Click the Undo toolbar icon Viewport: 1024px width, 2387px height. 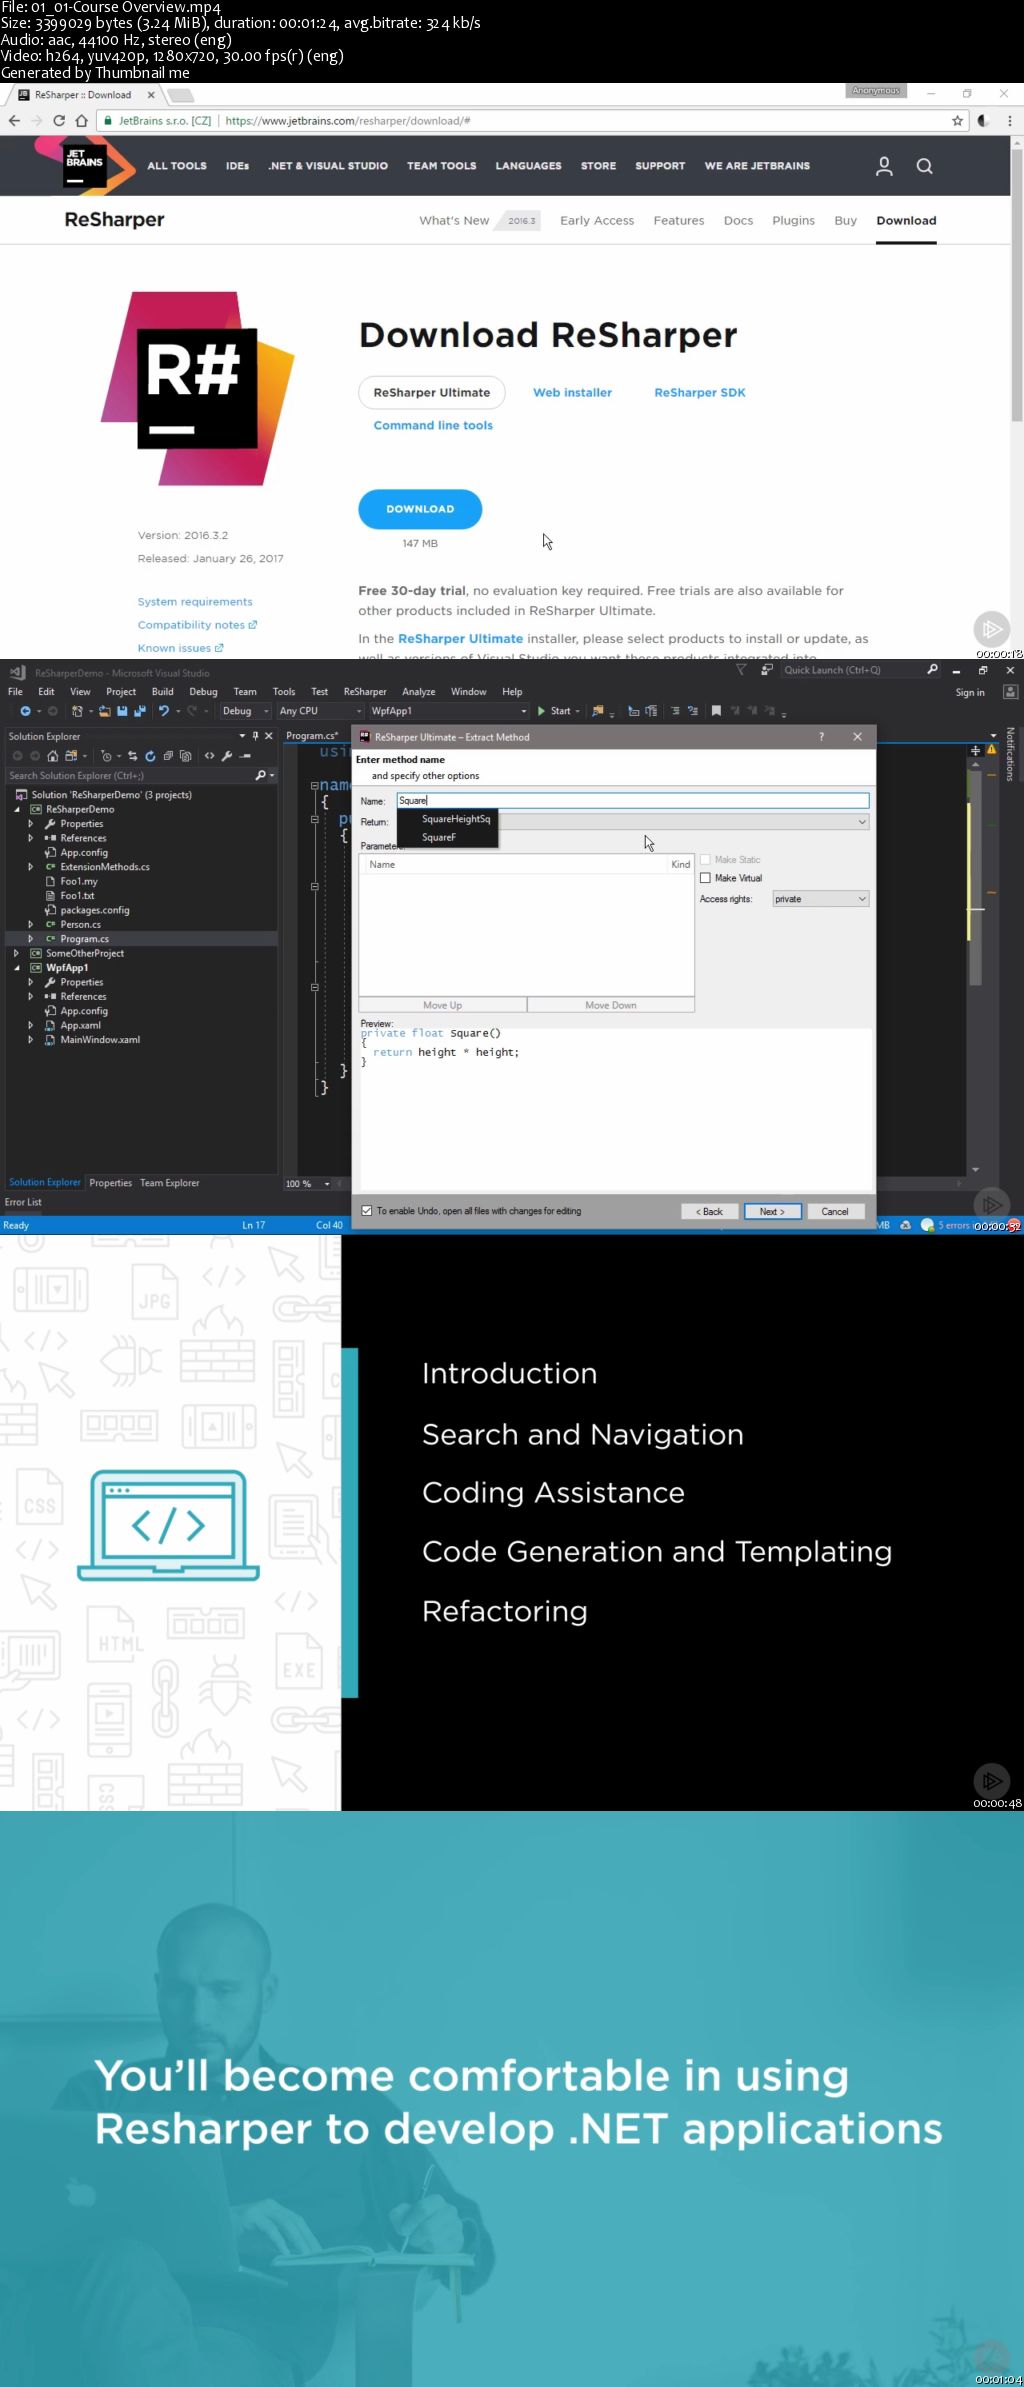pos(164,711)
